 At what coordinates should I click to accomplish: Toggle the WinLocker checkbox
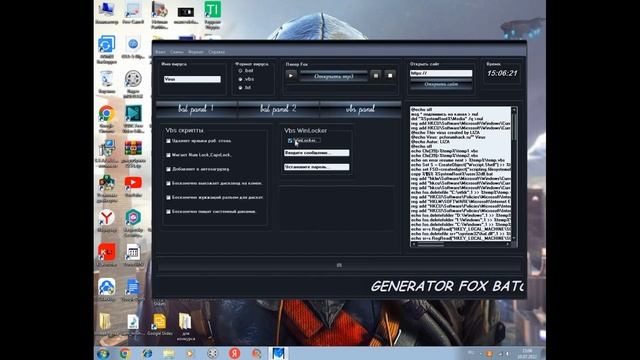pyautogui.click(x=290, y=140)
